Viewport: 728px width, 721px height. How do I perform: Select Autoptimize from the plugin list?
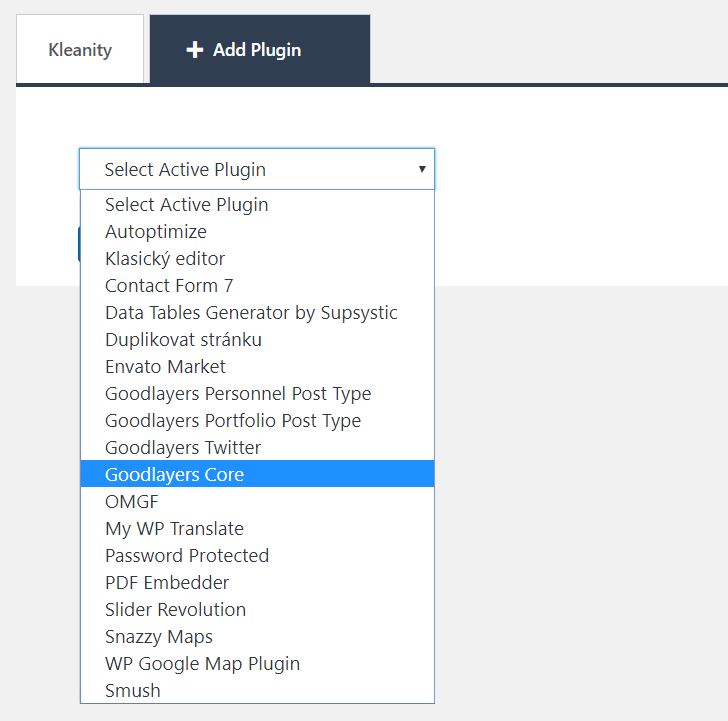[x=257, y=232]
